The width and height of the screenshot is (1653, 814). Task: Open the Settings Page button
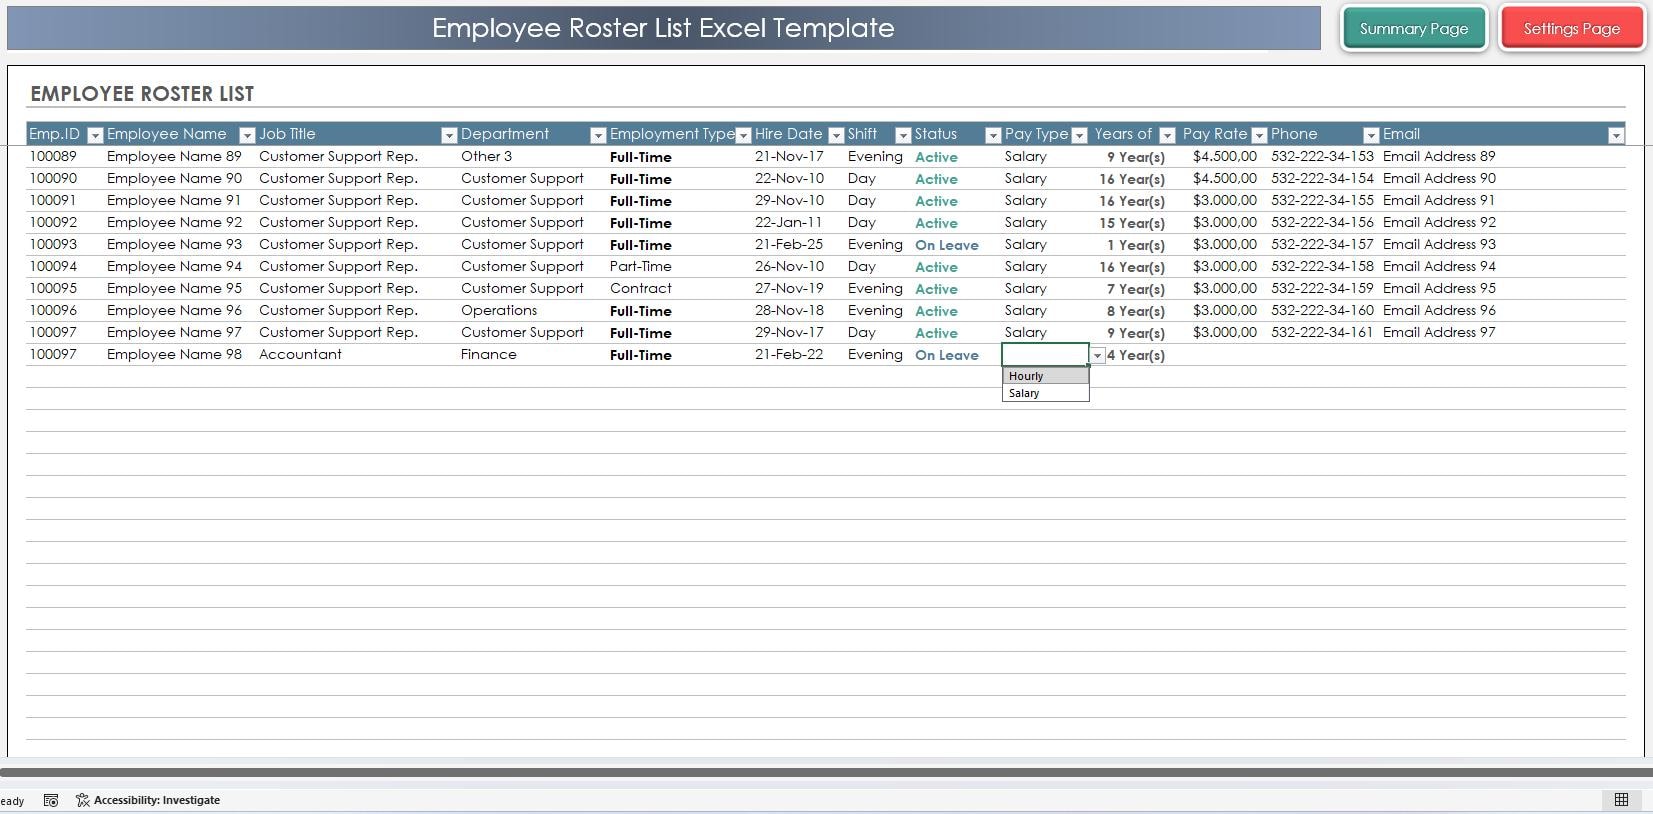click(1571, 29)
